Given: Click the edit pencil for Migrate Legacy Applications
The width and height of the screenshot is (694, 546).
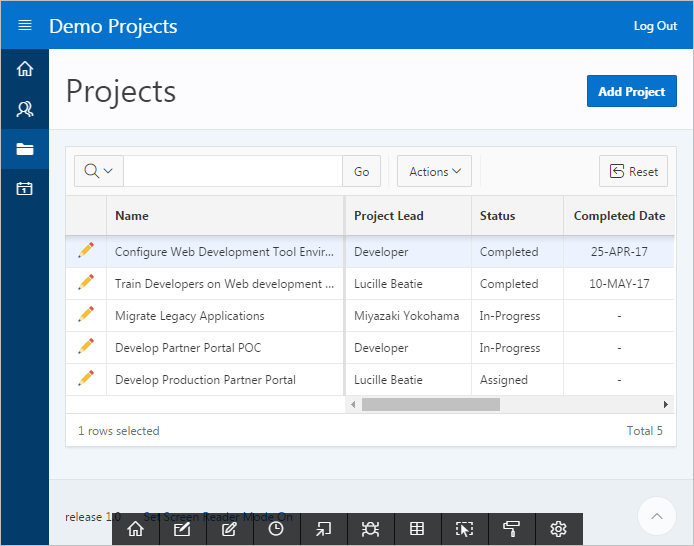Looking at the screenshot, I should pos(86,316).
